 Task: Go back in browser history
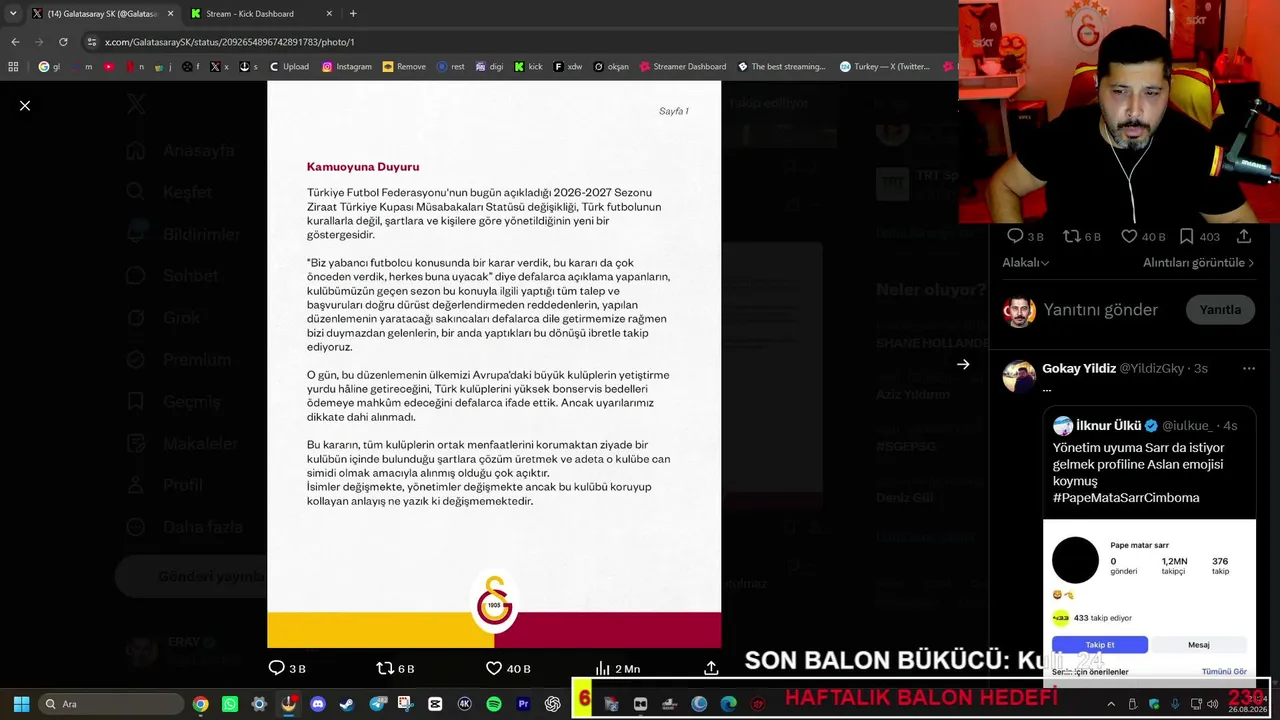[x=15, y=42]
